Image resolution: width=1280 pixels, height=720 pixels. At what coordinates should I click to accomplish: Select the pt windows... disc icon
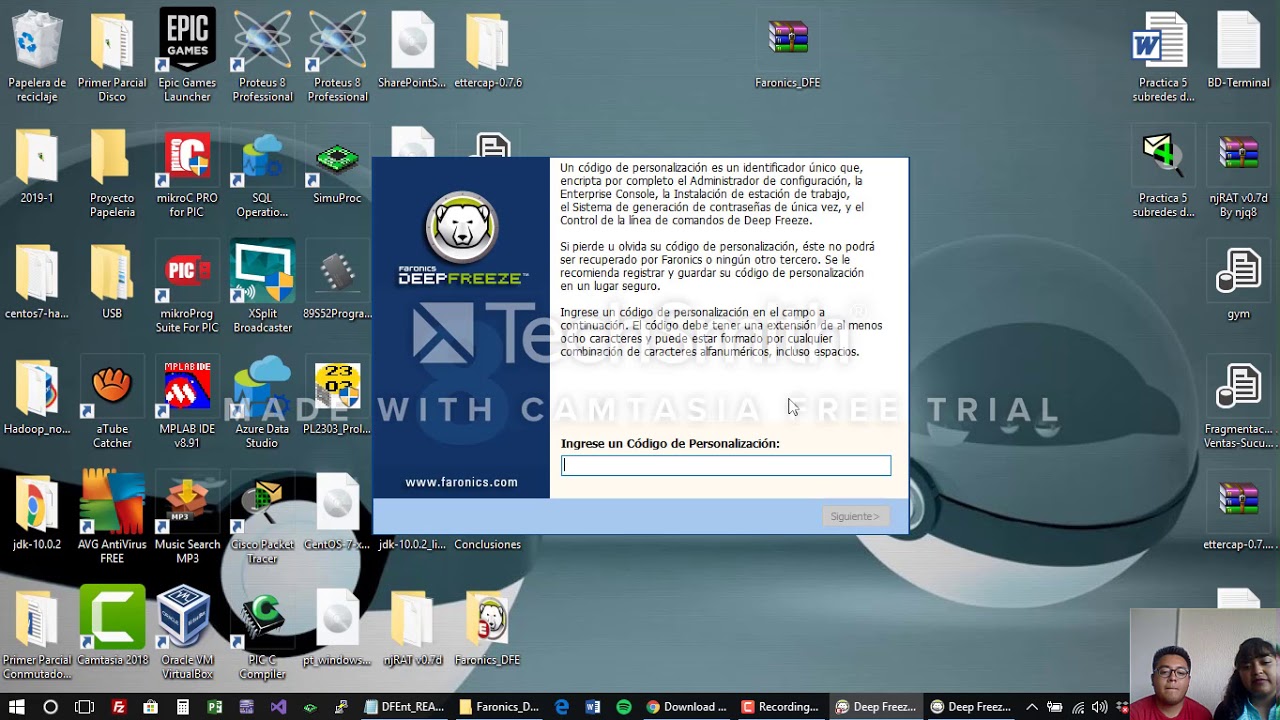click(337, 628)
